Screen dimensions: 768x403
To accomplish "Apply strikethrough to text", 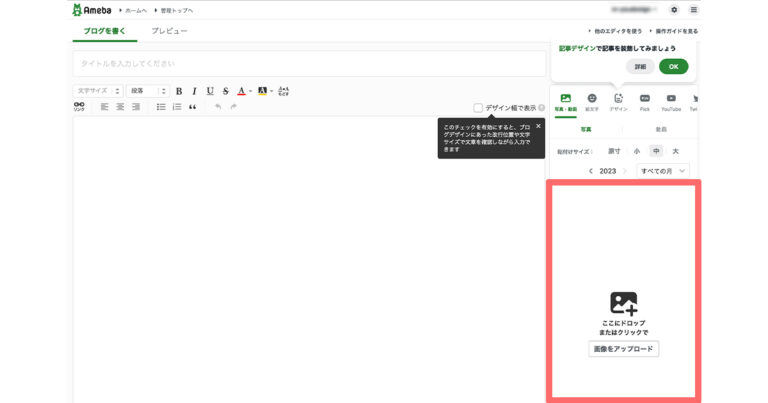I will tap(226, 91).
